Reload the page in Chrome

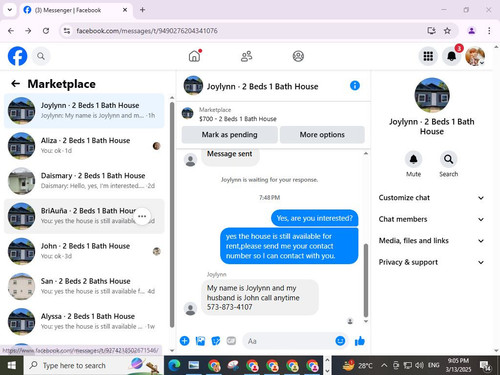(46, 31)
